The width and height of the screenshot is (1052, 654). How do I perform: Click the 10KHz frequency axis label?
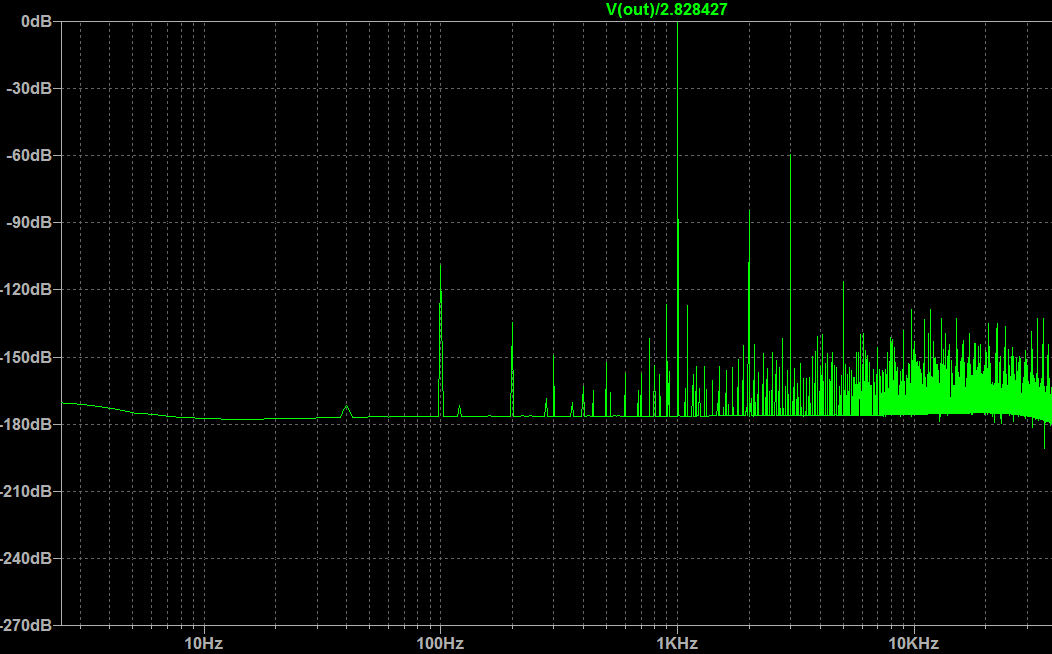tap(913, 644)
